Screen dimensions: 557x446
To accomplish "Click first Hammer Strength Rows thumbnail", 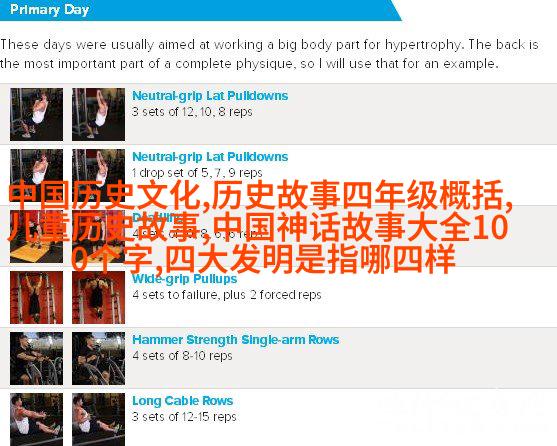I will point(37,359).
